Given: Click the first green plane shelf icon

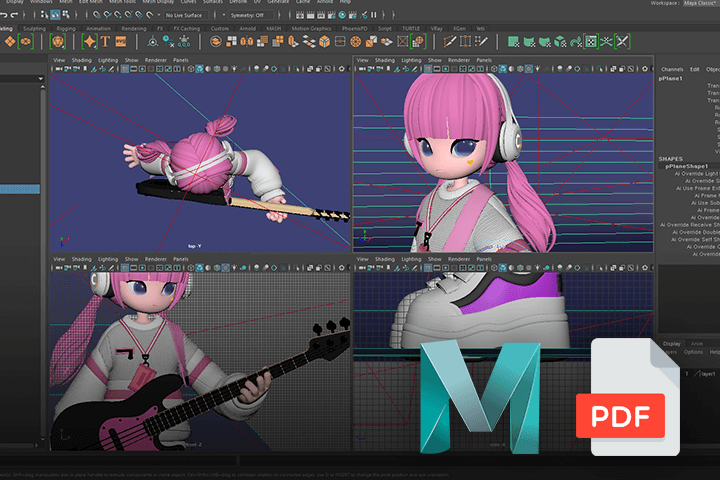Looking at the screenshot, I should 513,42.
